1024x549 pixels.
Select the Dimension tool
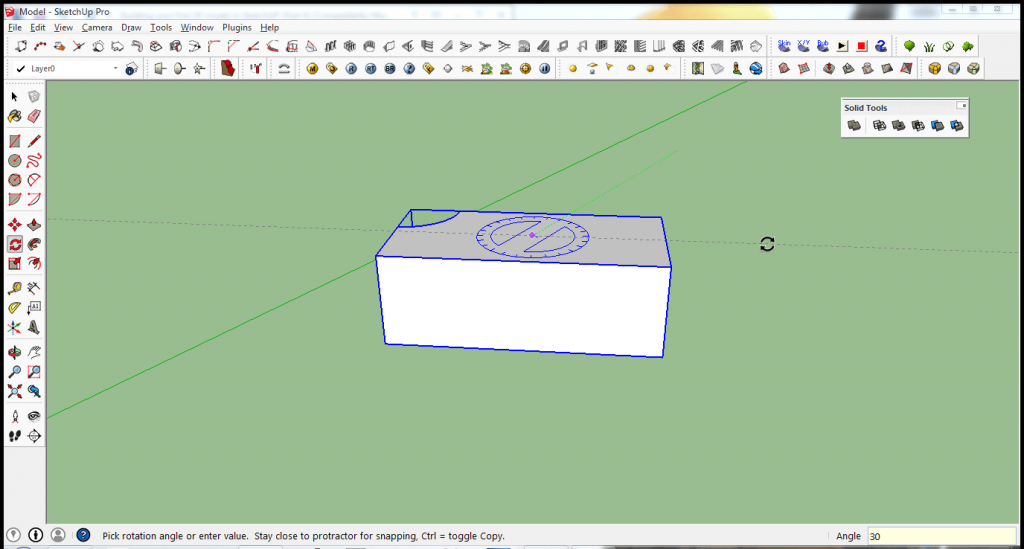[34, 288]
